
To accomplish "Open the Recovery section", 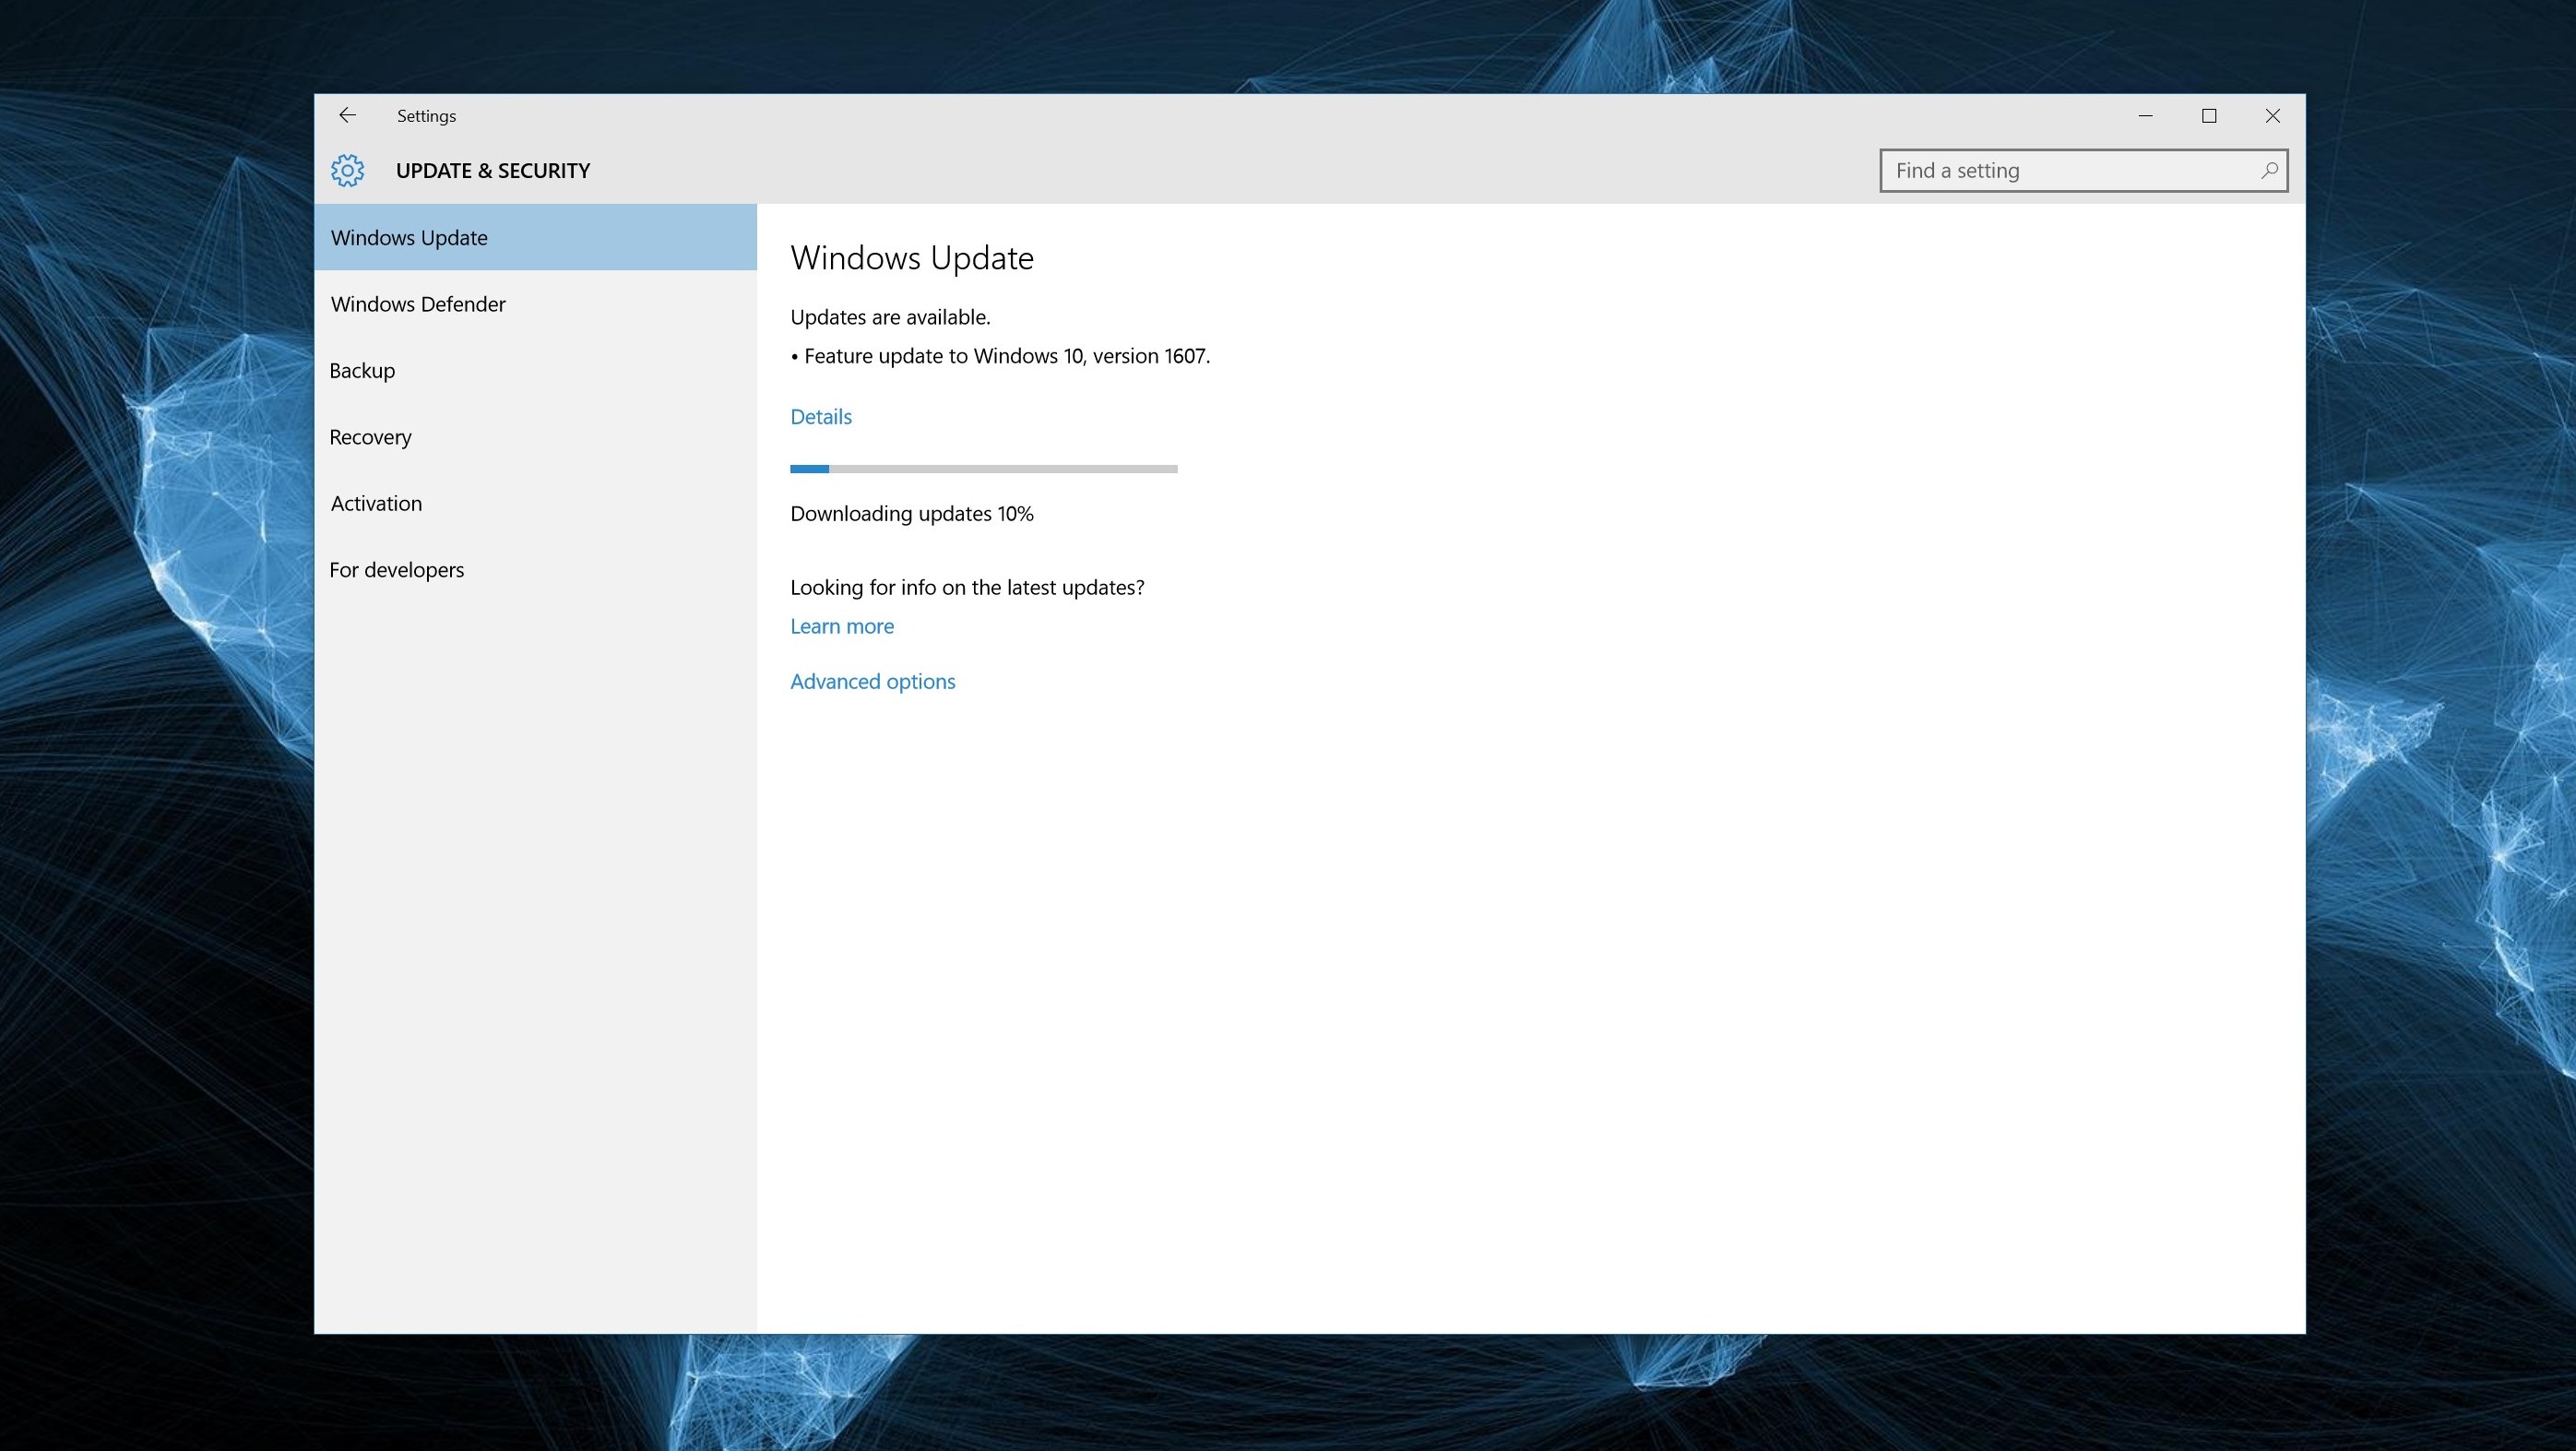I will coord(370,437).
